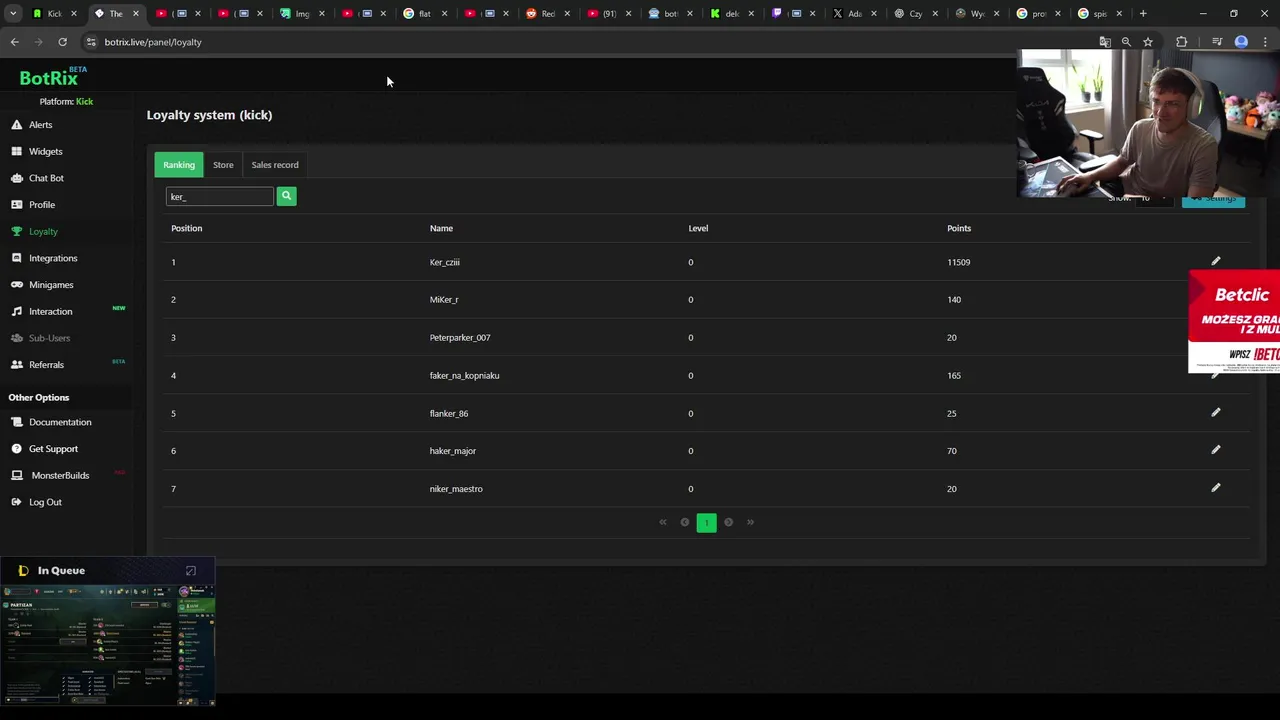Jump to last page with double-right arrow
Viewport: 1280px width, 720px height.
coord(750,522)
